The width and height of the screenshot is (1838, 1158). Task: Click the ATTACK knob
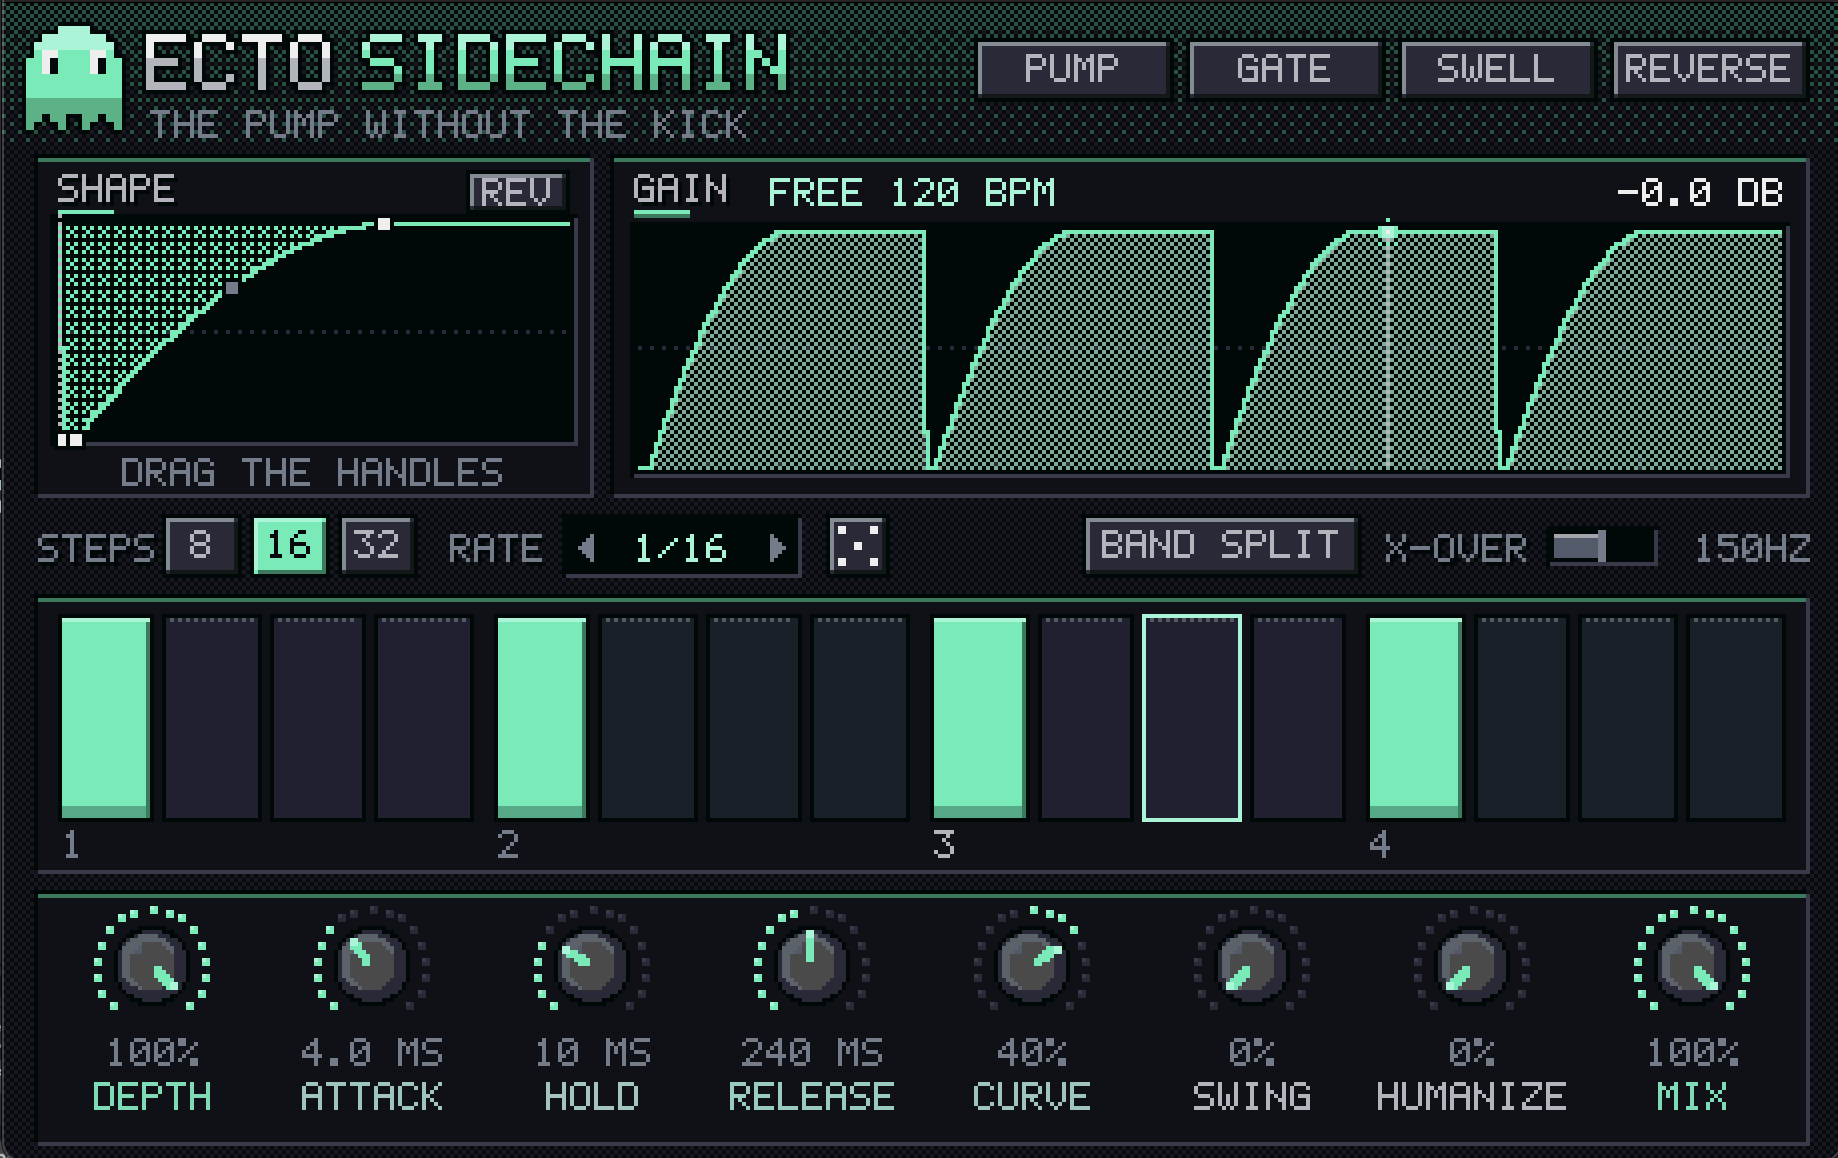click(371, 965)
